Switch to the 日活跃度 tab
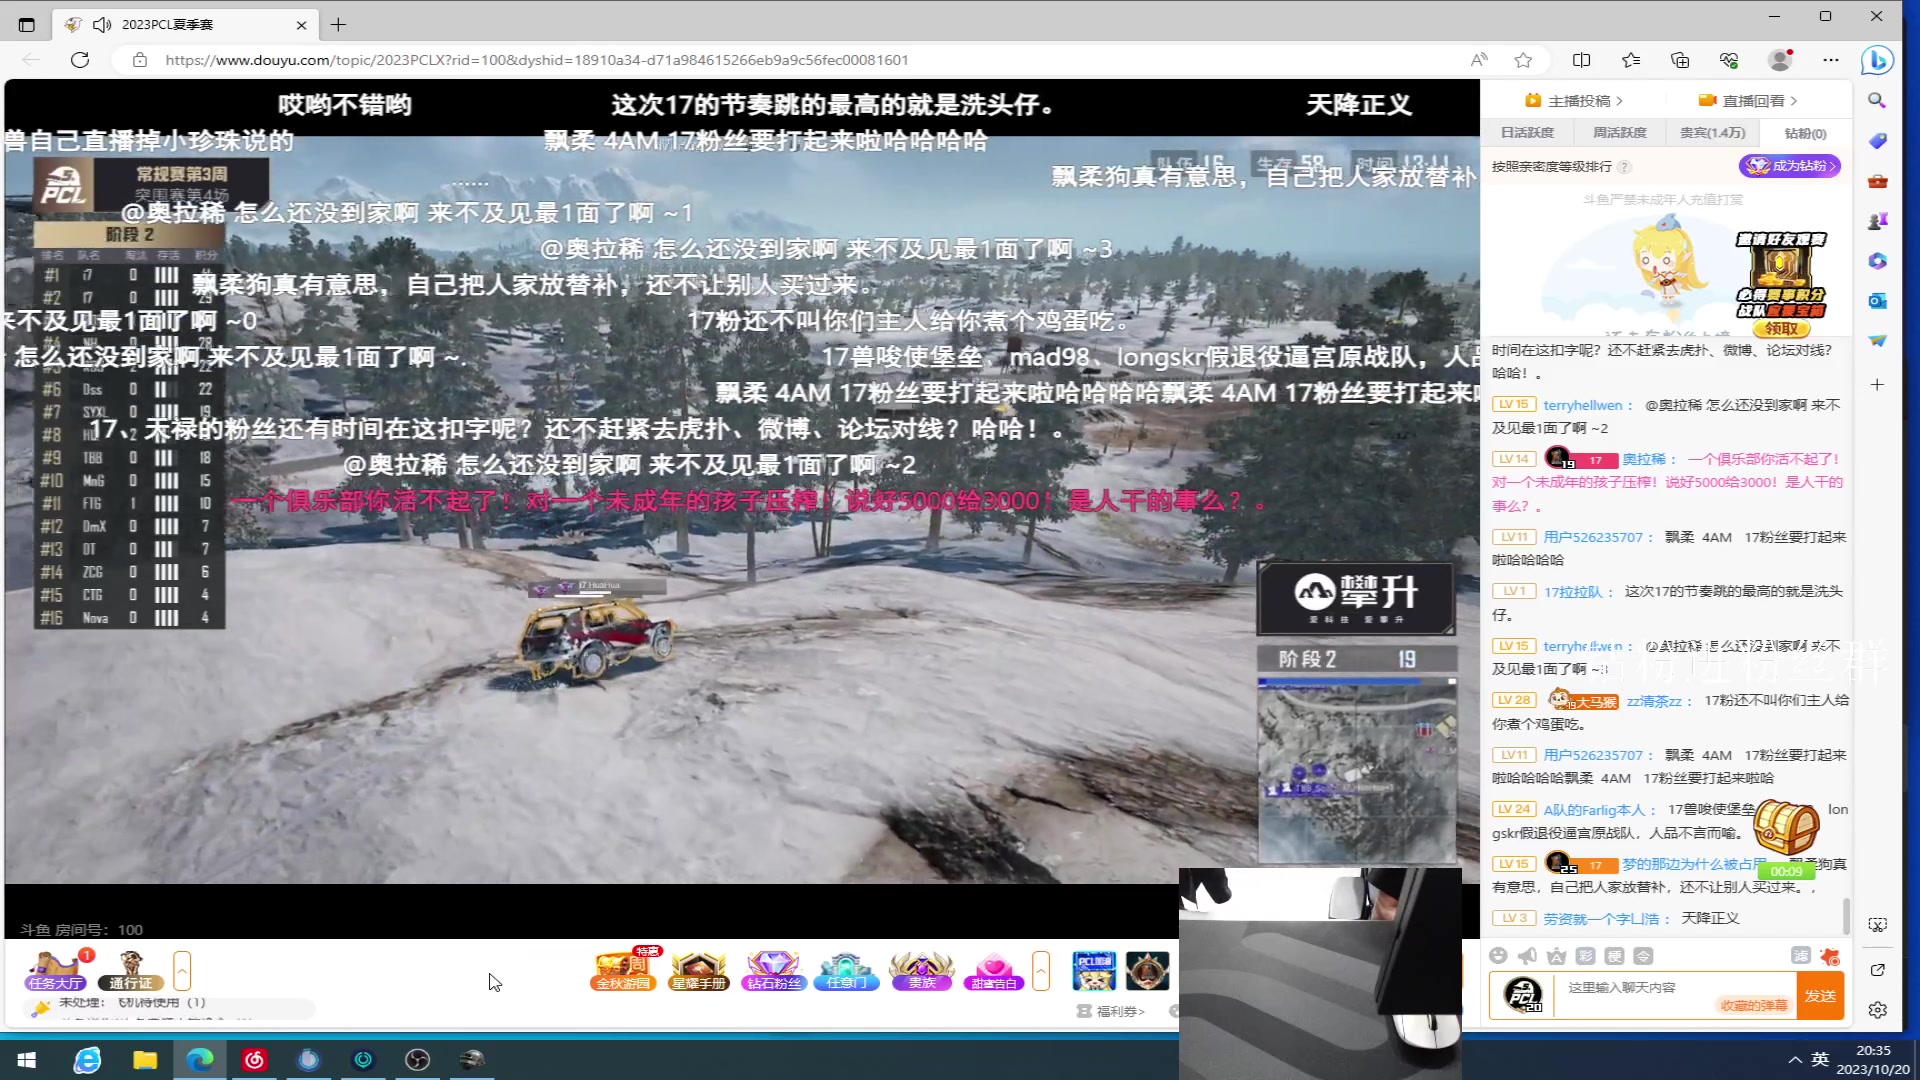This screenshot has height=1080, width=1920. [1527, 133]
